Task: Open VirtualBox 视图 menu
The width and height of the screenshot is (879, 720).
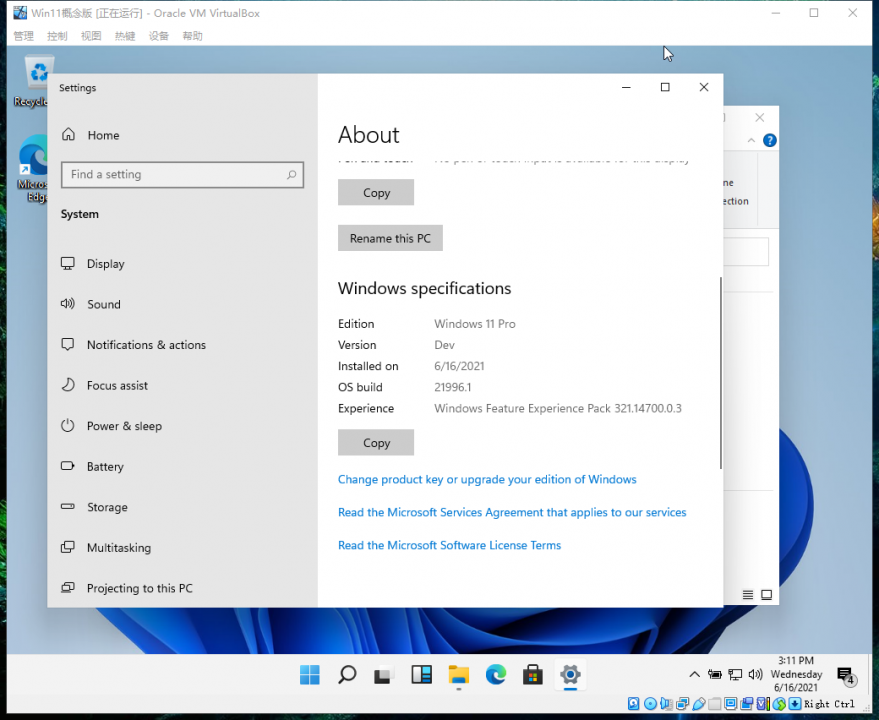Action: pos(91,36)
